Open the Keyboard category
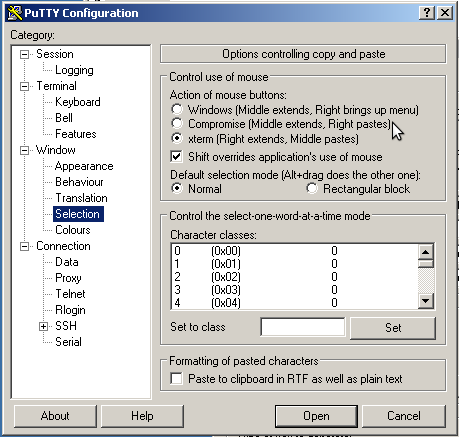This screenshot has width=459, height=437. click(78, 102)
